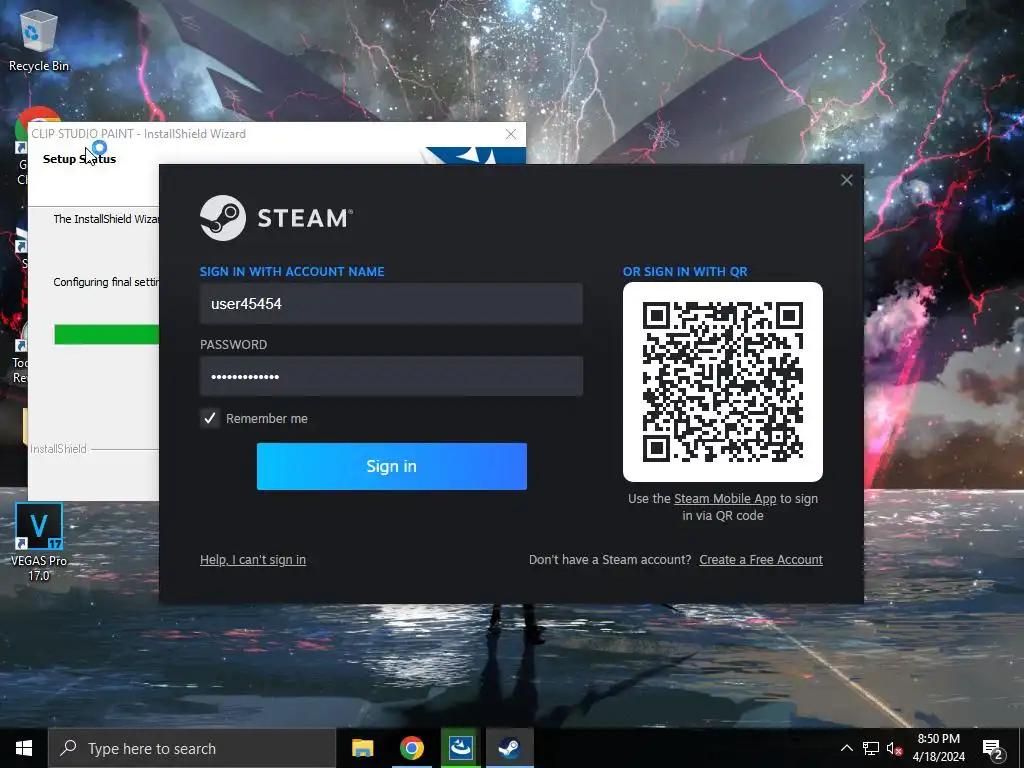Open the Steam Mobile App link
The width and height of the screenshot is (1024, 768).
[x=725, y=498]
